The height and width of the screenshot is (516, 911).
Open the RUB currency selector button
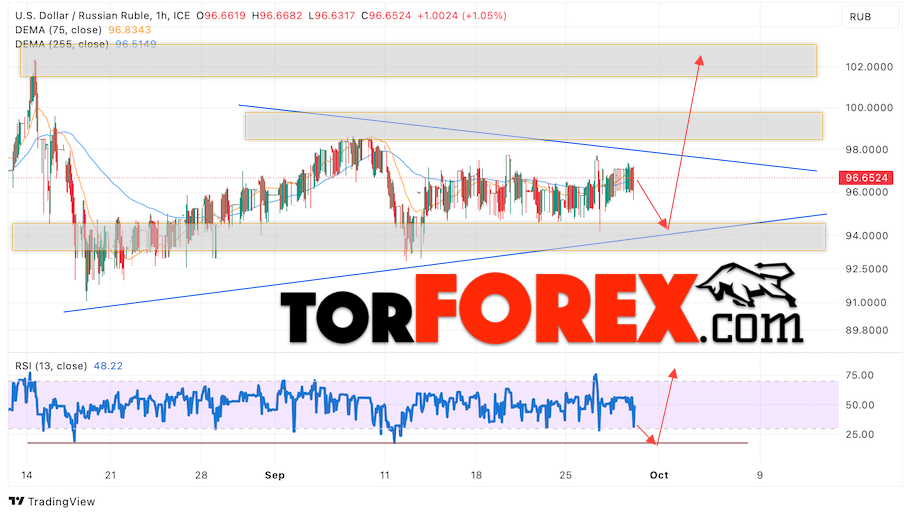(869, 17)
